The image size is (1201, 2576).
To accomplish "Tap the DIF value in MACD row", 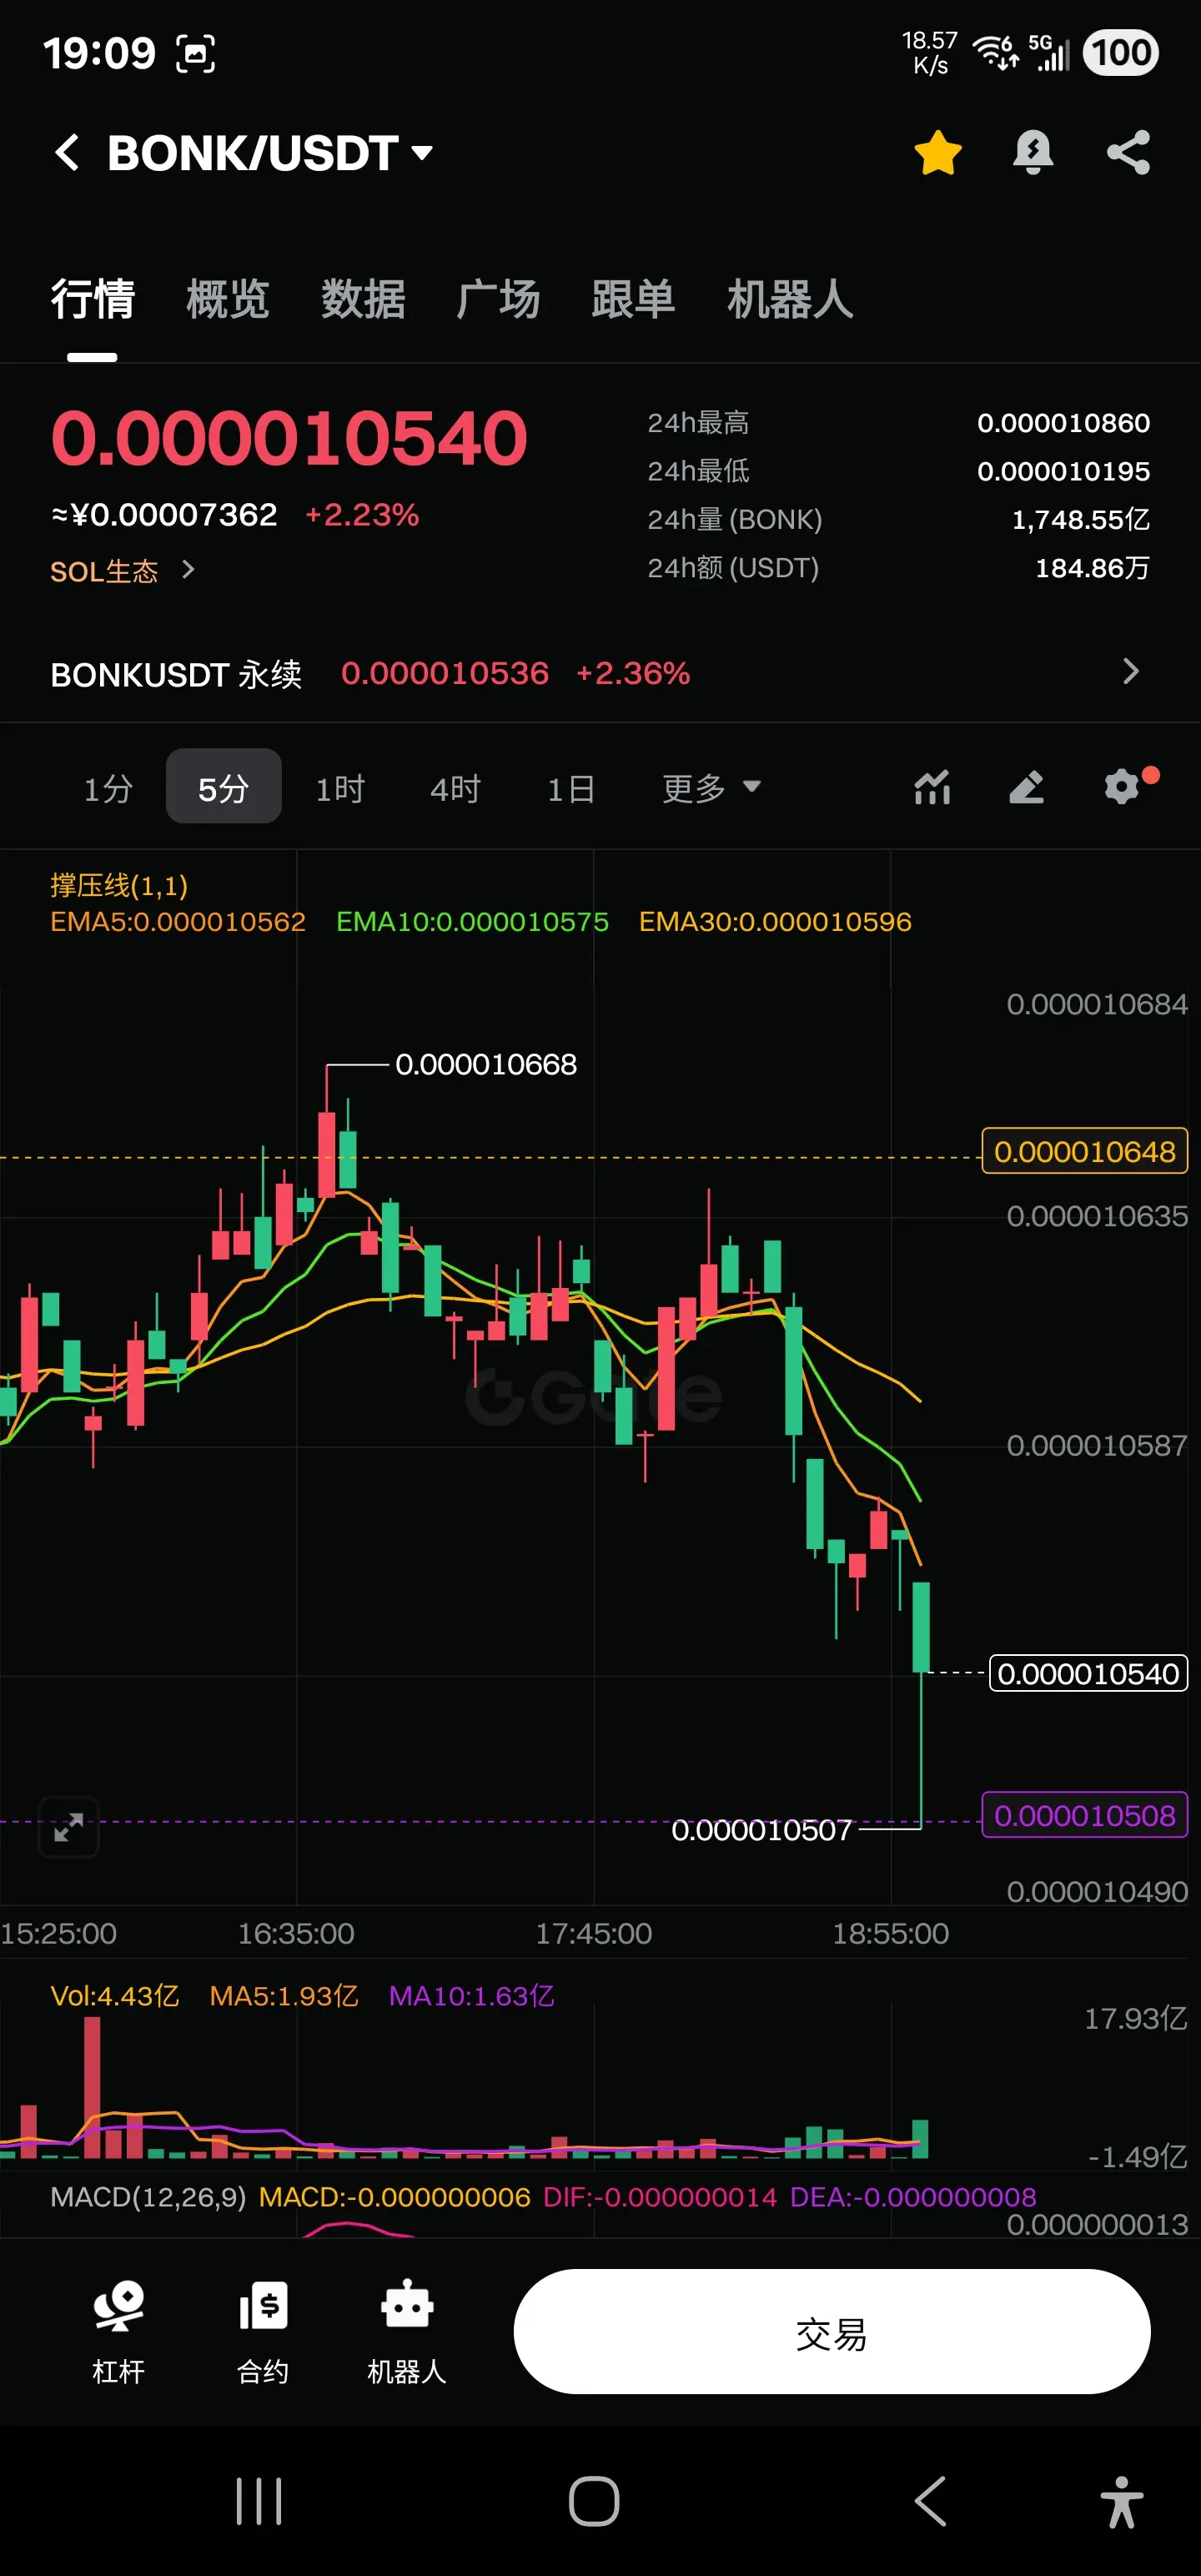I will click(660, 2197).
